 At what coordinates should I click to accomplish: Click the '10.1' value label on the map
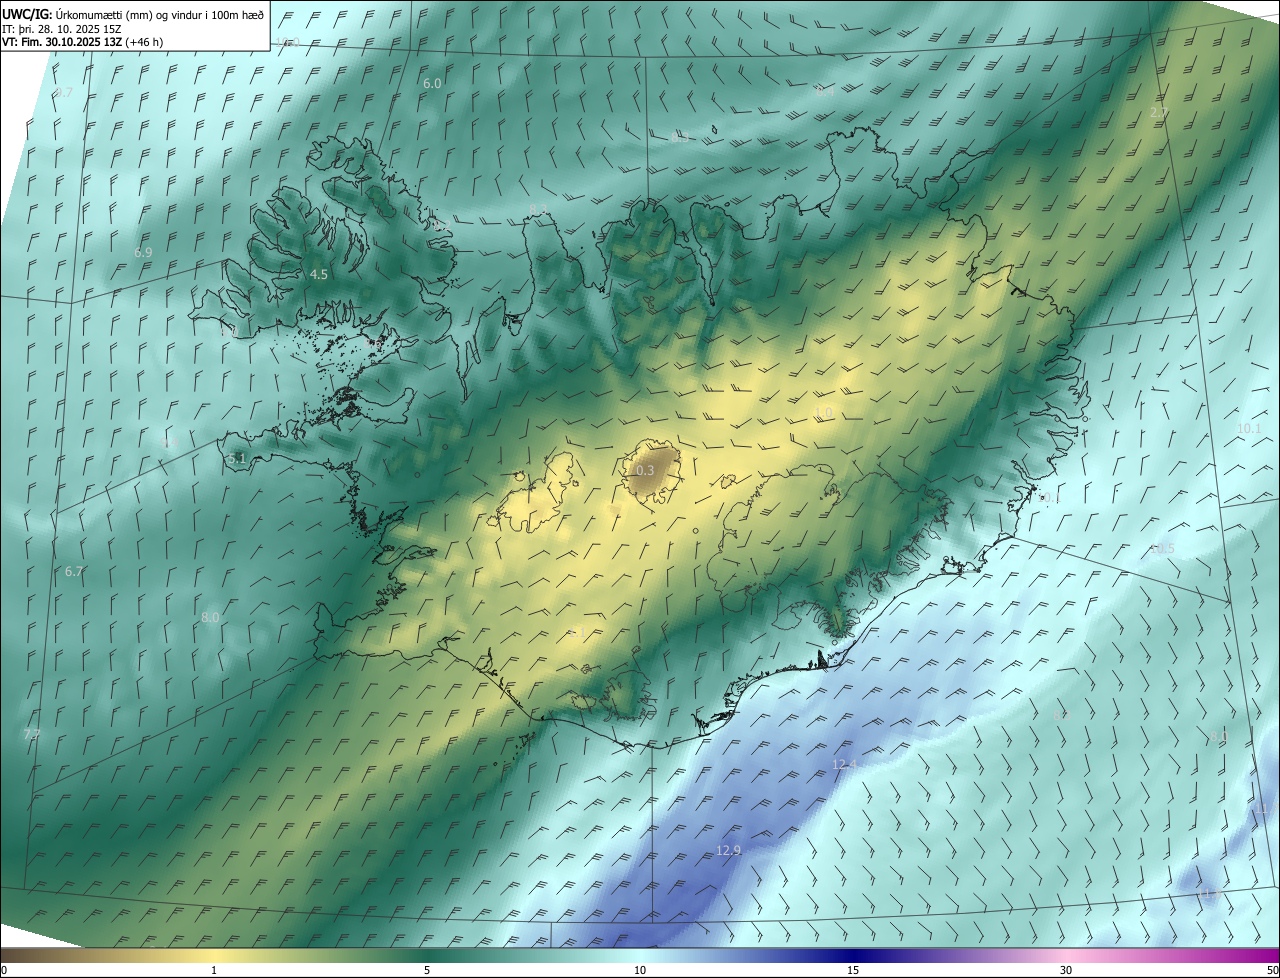[x=1249, y=429]
